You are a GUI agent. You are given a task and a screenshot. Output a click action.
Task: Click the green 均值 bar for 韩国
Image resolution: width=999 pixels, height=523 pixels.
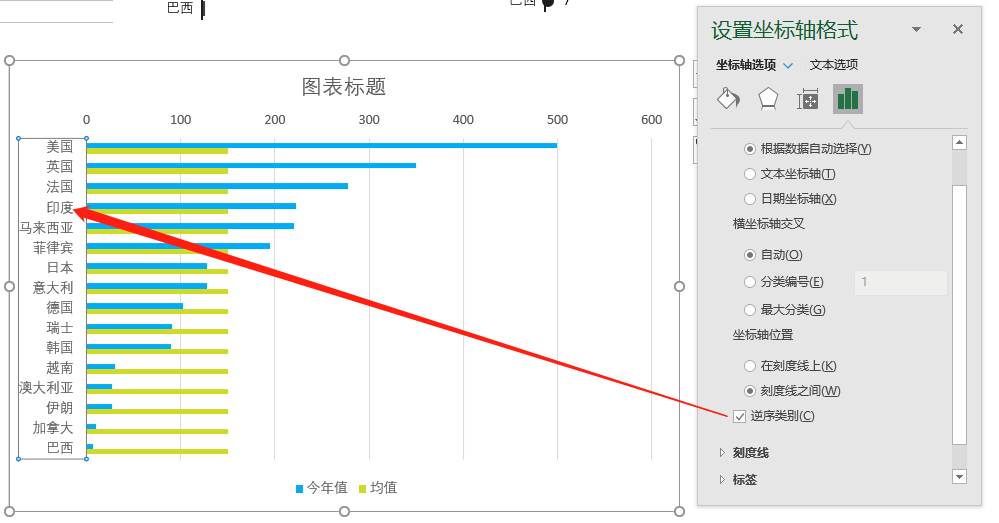[x=157, y=352]
